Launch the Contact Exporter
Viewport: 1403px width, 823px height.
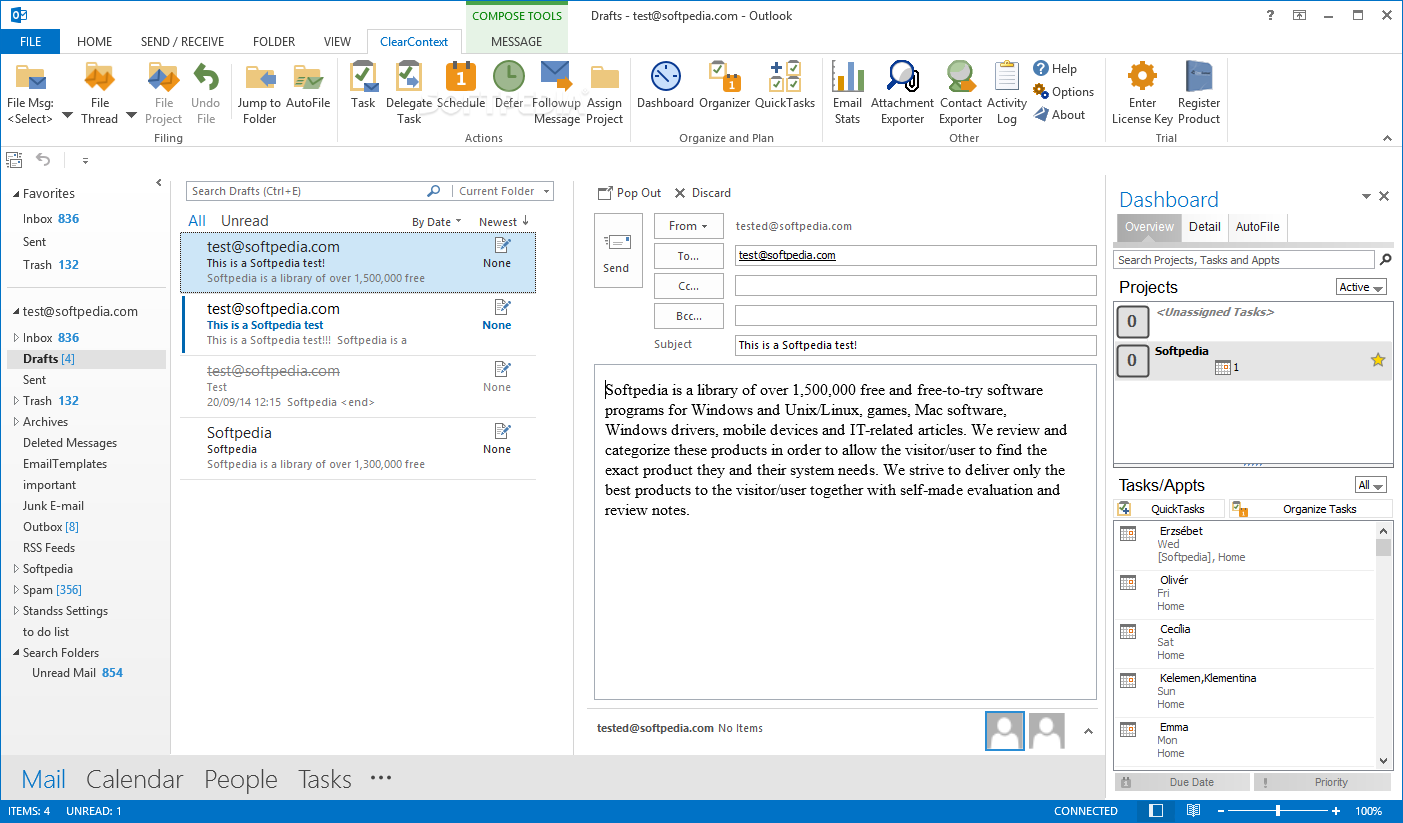pos(961,93)
